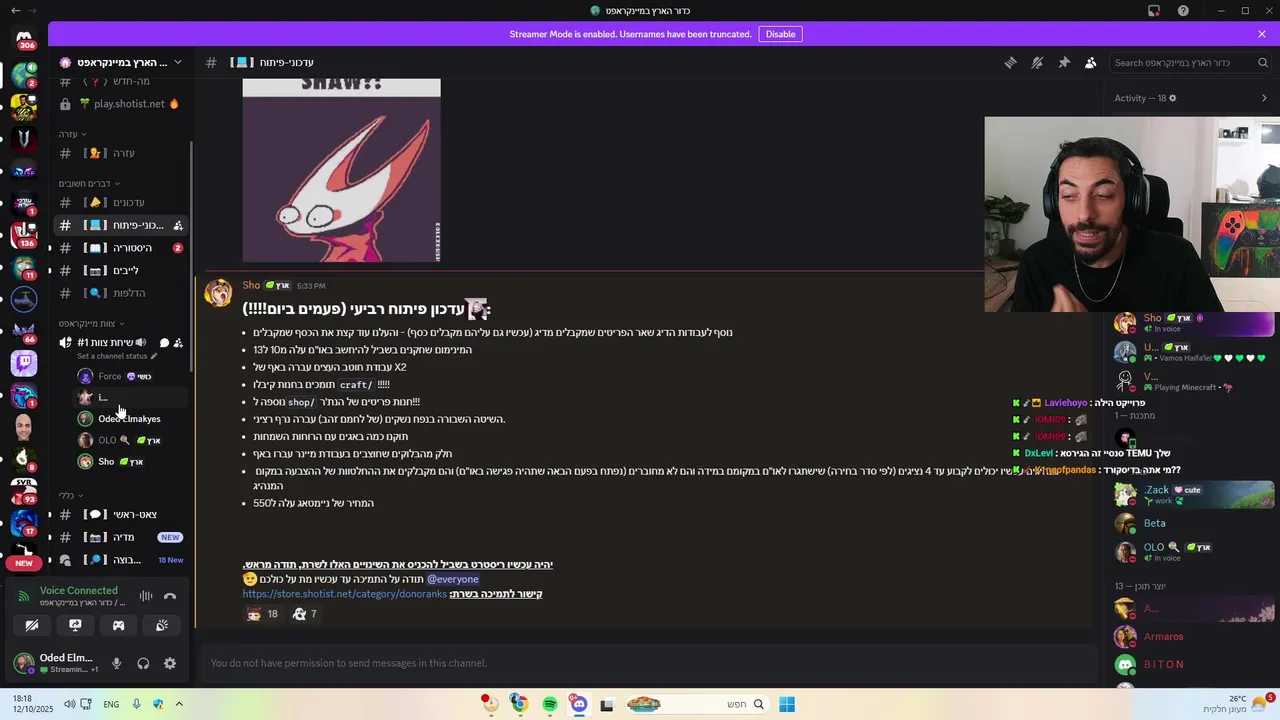This screenshot has height=720, width=1280.
Task: Collapse the דברים חשובים category
Action: [x=89, y=183]
